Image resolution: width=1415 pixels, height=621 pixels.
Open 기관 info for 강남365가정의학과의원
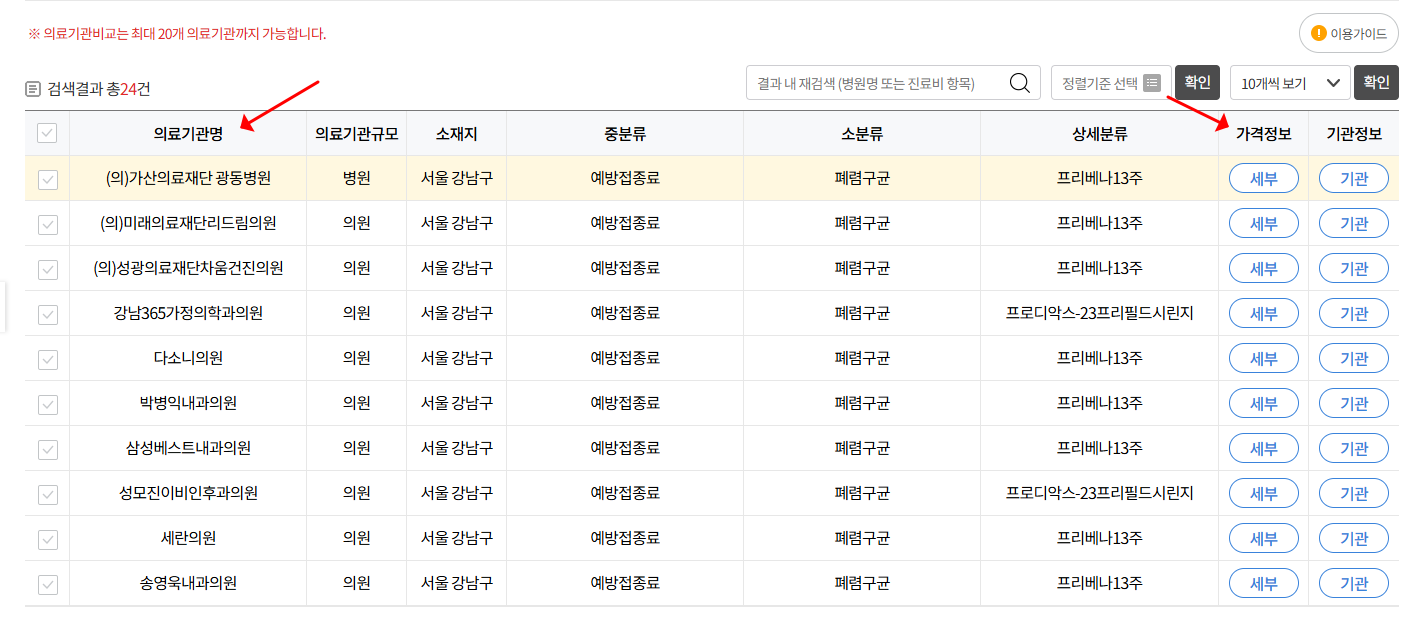(x=1354, y=313)
